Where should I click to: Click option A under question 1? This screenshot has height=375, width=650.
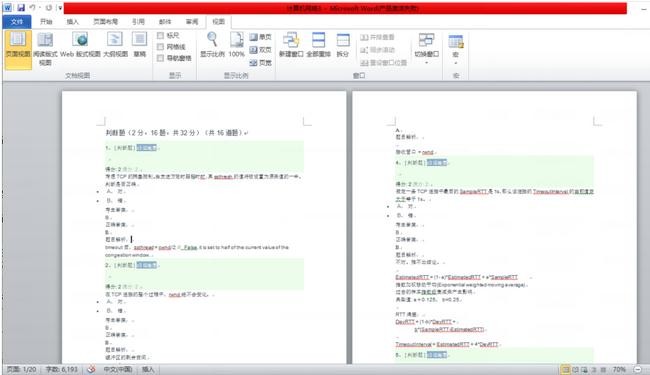[x=116, y=191]
